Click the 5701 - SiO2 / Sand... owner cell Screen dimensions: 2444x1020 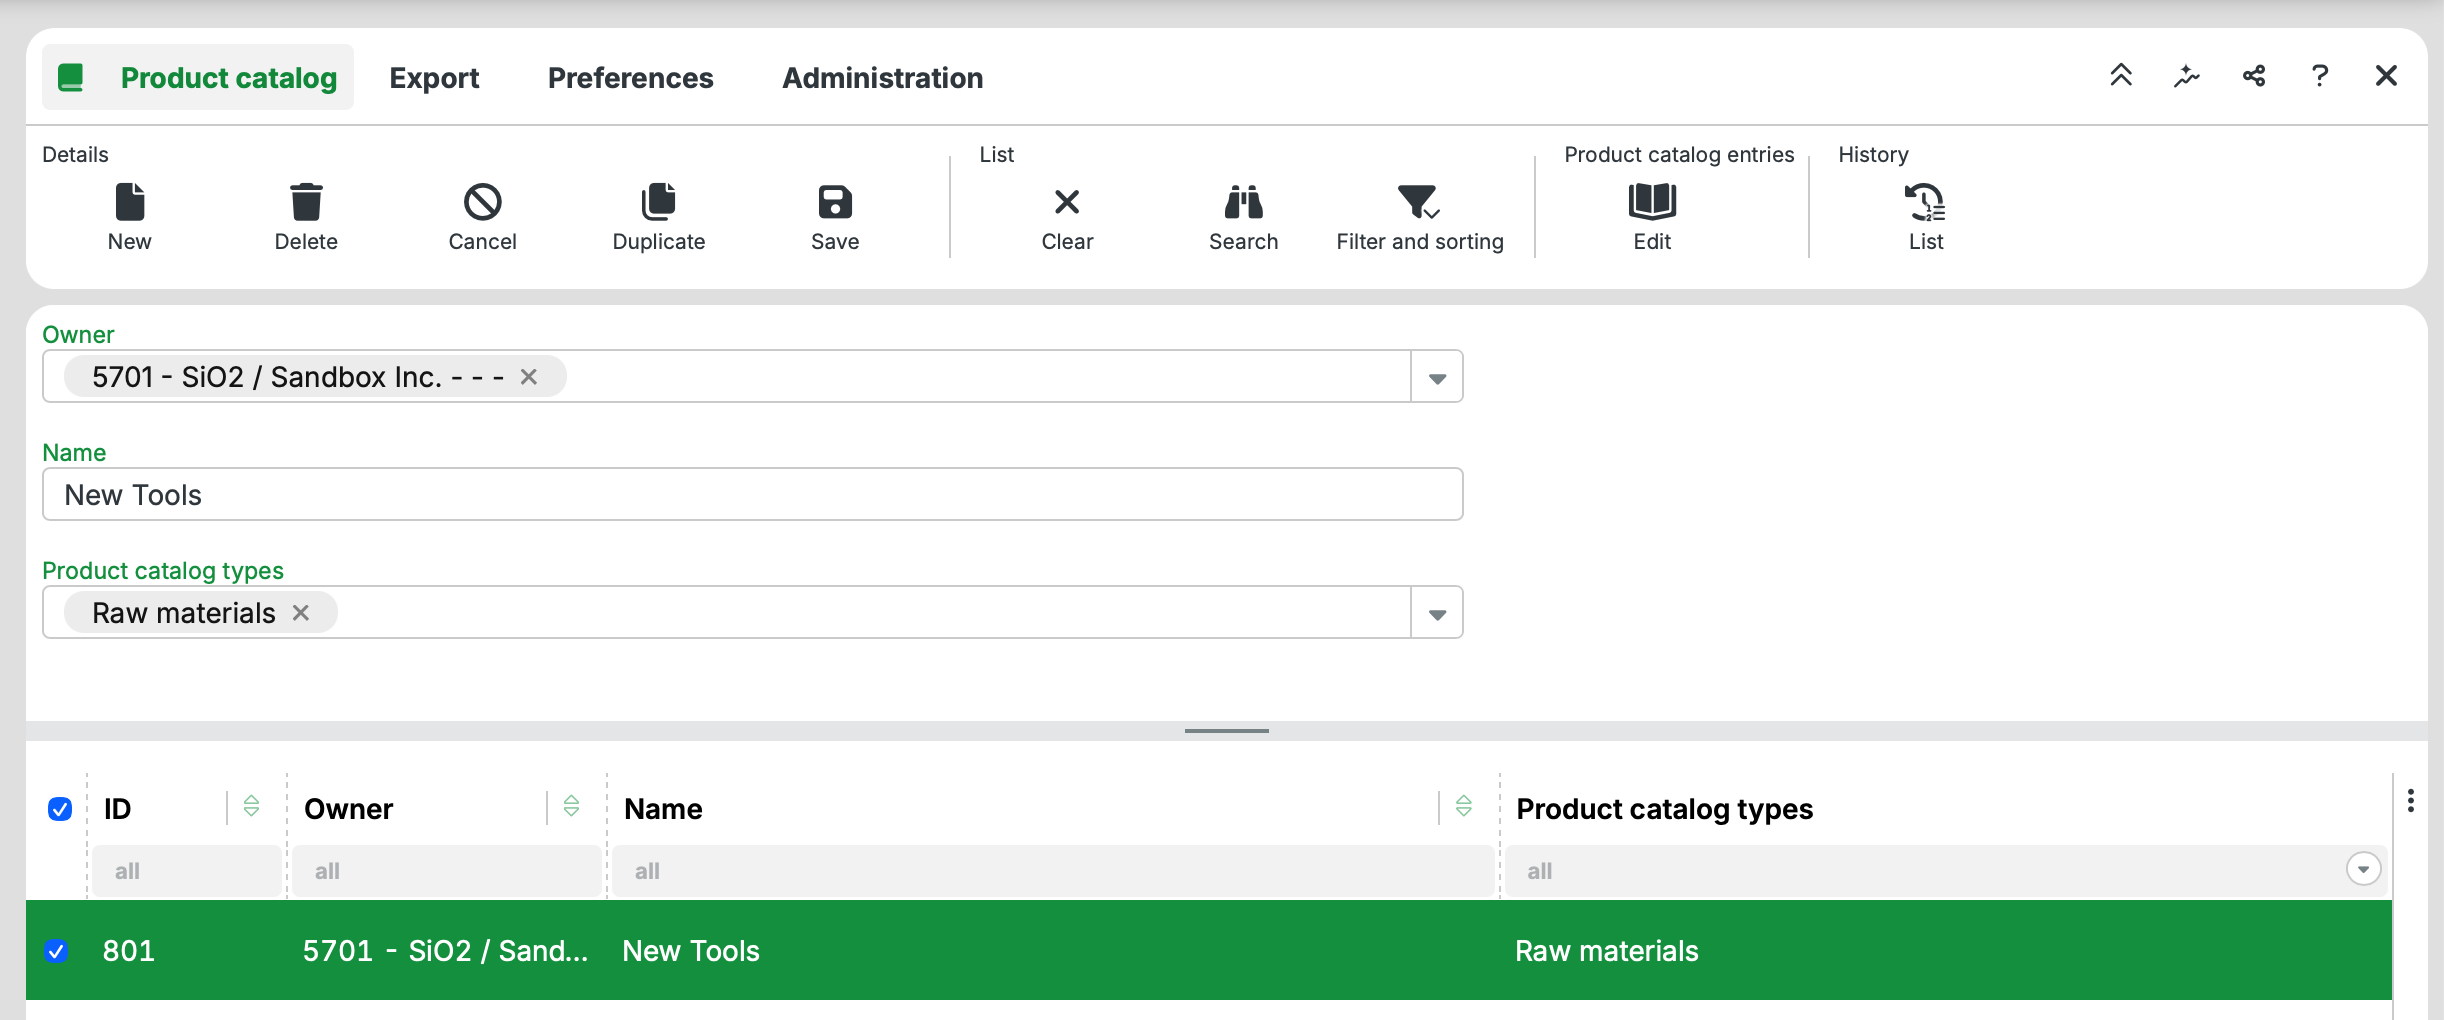445,951
